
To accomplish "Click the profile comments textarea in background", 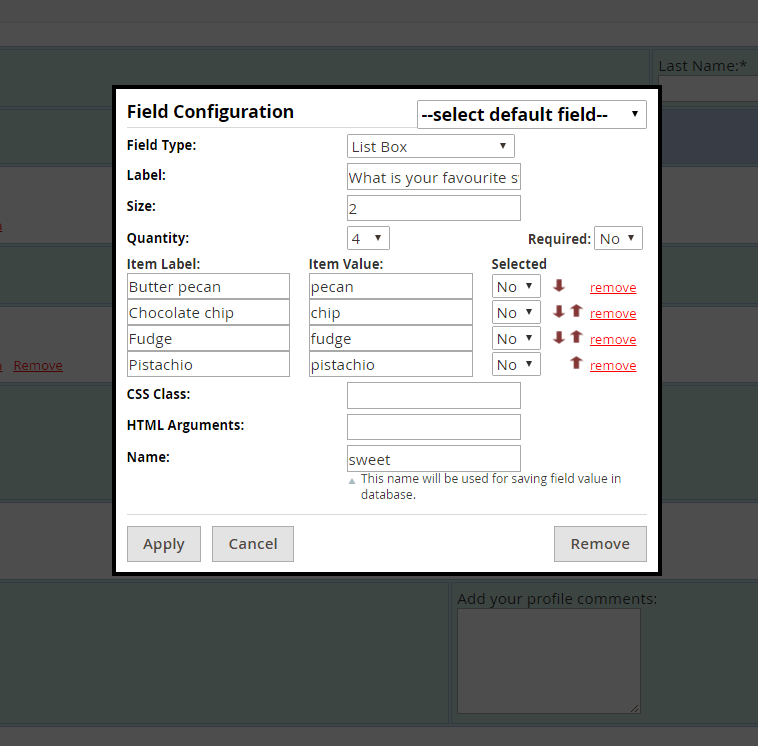I will click(549, 661).
